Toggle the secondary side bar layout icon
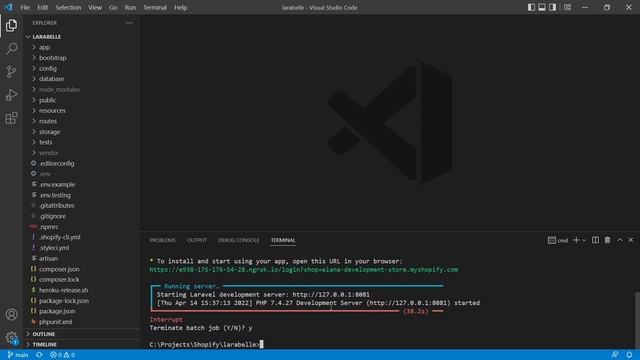Image resolution: width=640 pixels, height=360 pixels. [x=552, y=7]
